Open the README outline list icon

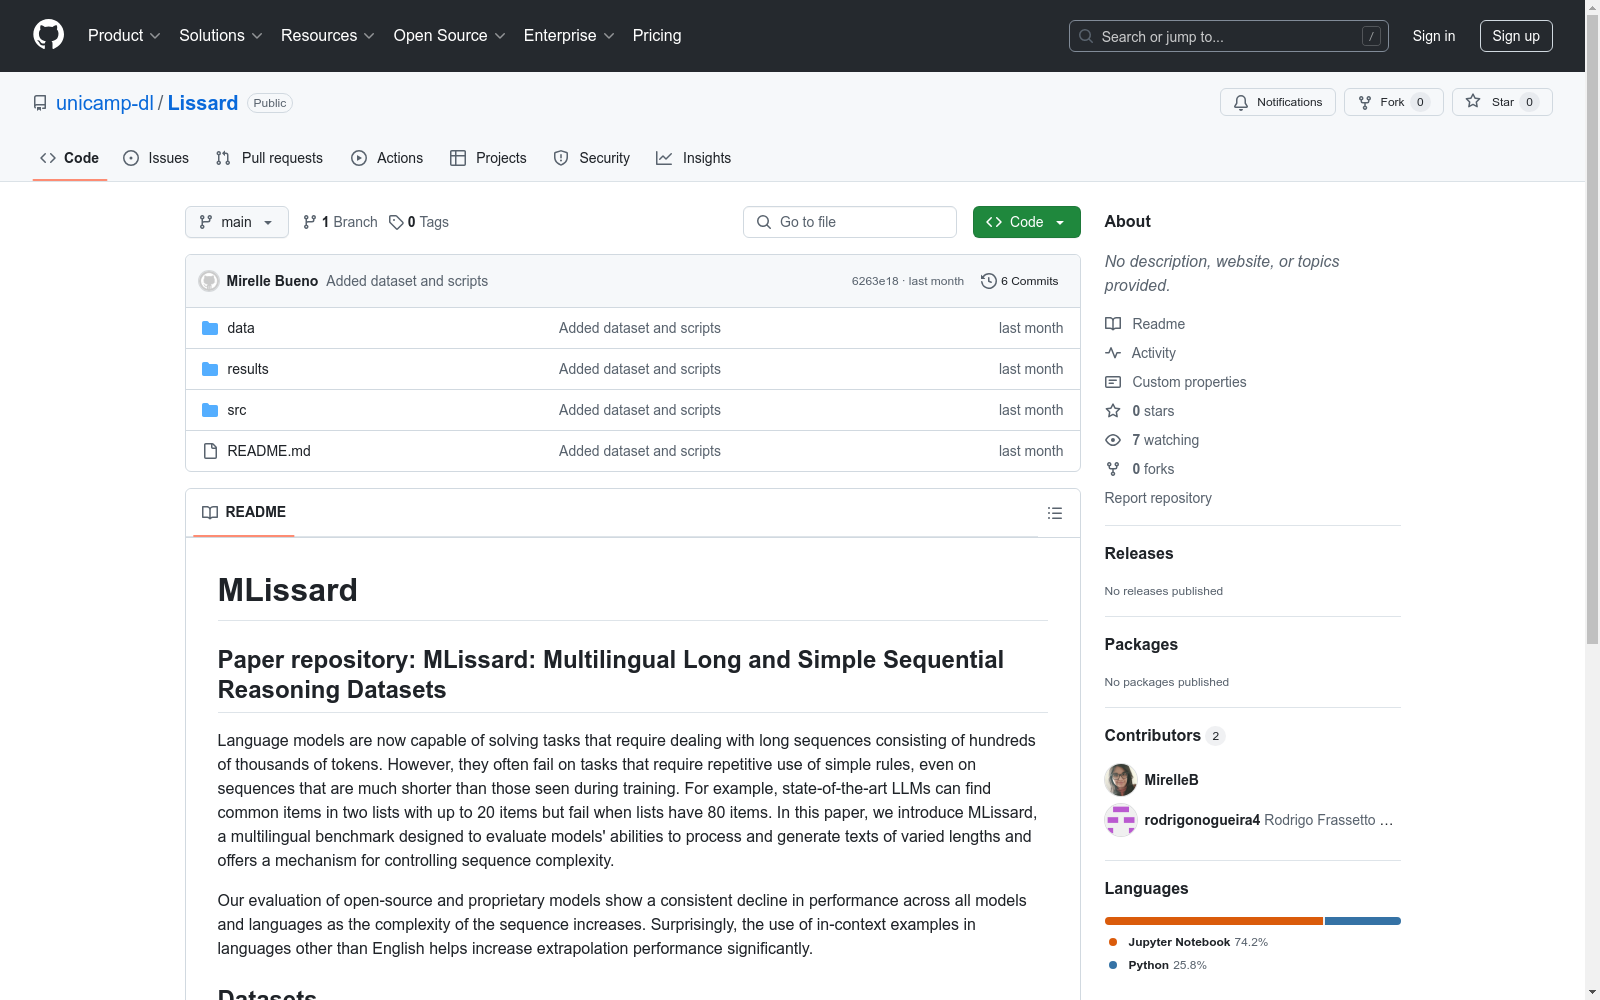tap(1055, 513)
